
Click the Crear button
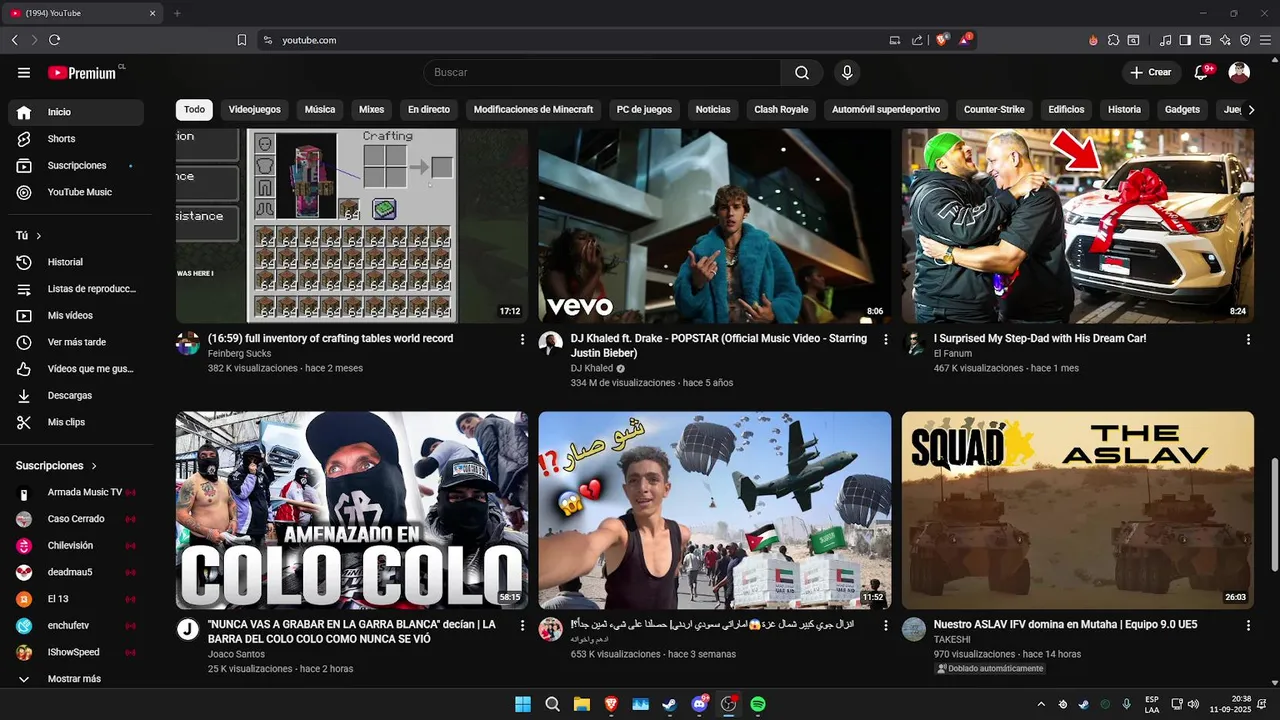point(1151,73)
